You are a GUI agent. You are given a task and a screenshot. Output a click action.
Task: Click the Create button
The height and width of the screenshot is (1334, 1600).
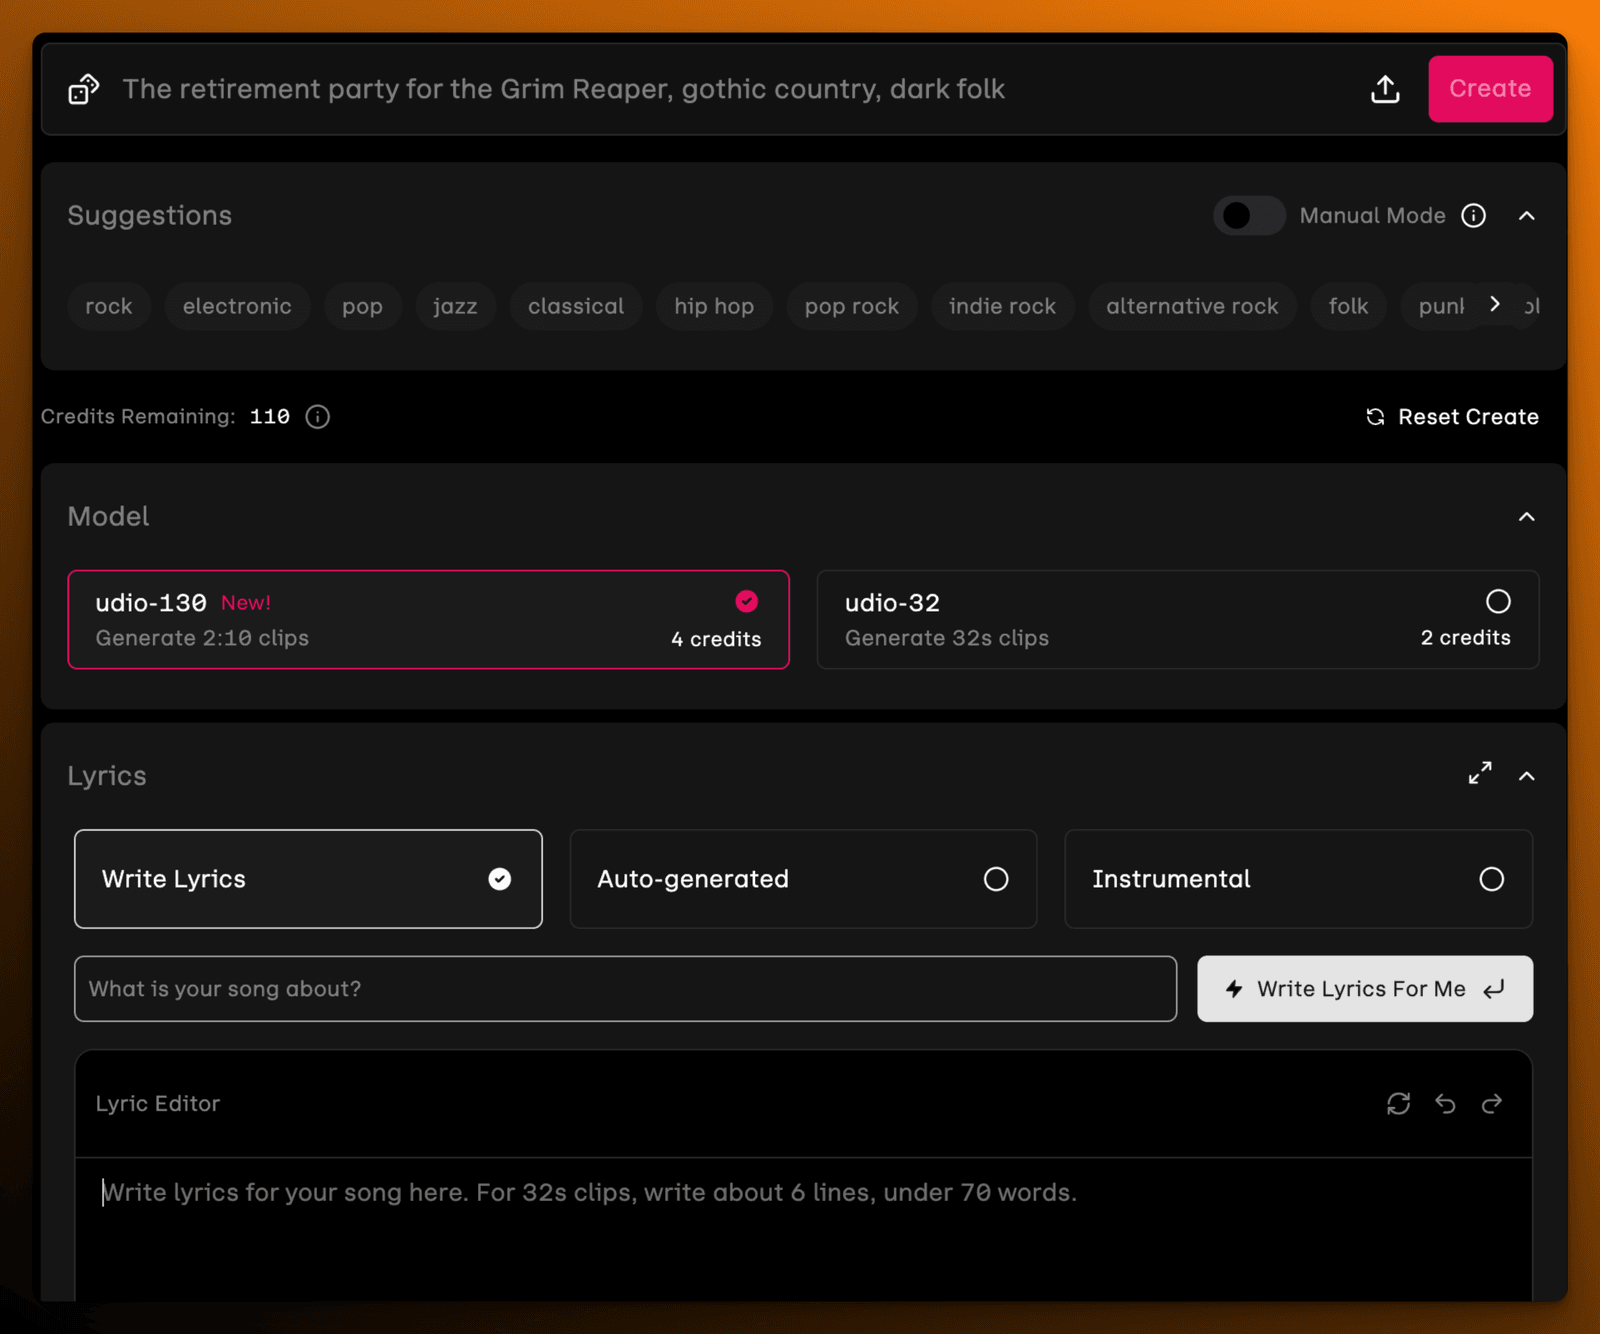click(x=1490, y=89)
